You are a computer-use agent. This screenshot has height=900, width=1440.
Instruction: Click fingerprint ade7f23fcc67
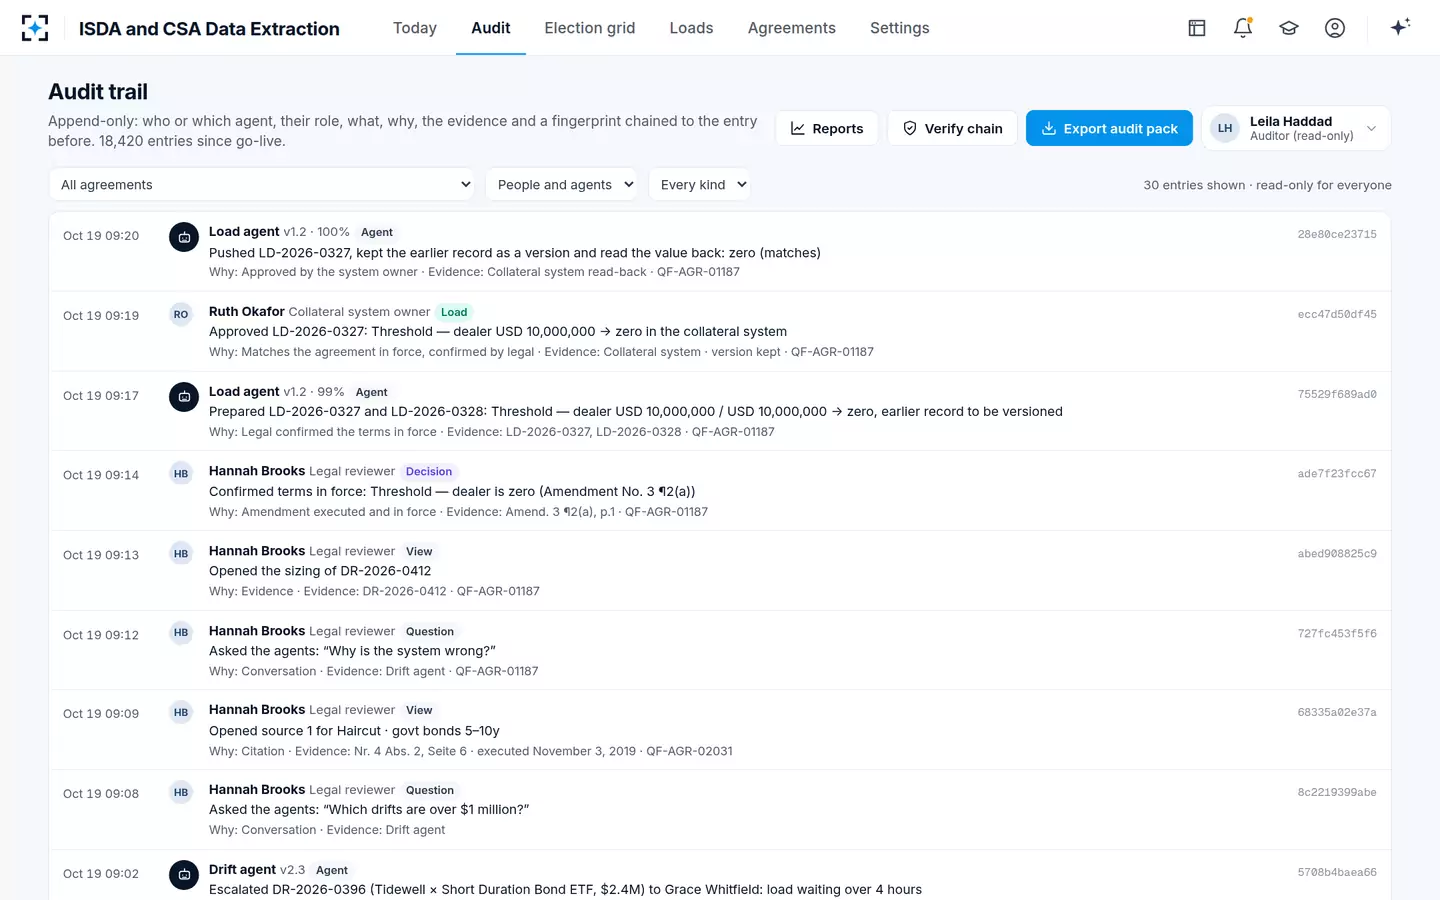tap(1337, 473)
